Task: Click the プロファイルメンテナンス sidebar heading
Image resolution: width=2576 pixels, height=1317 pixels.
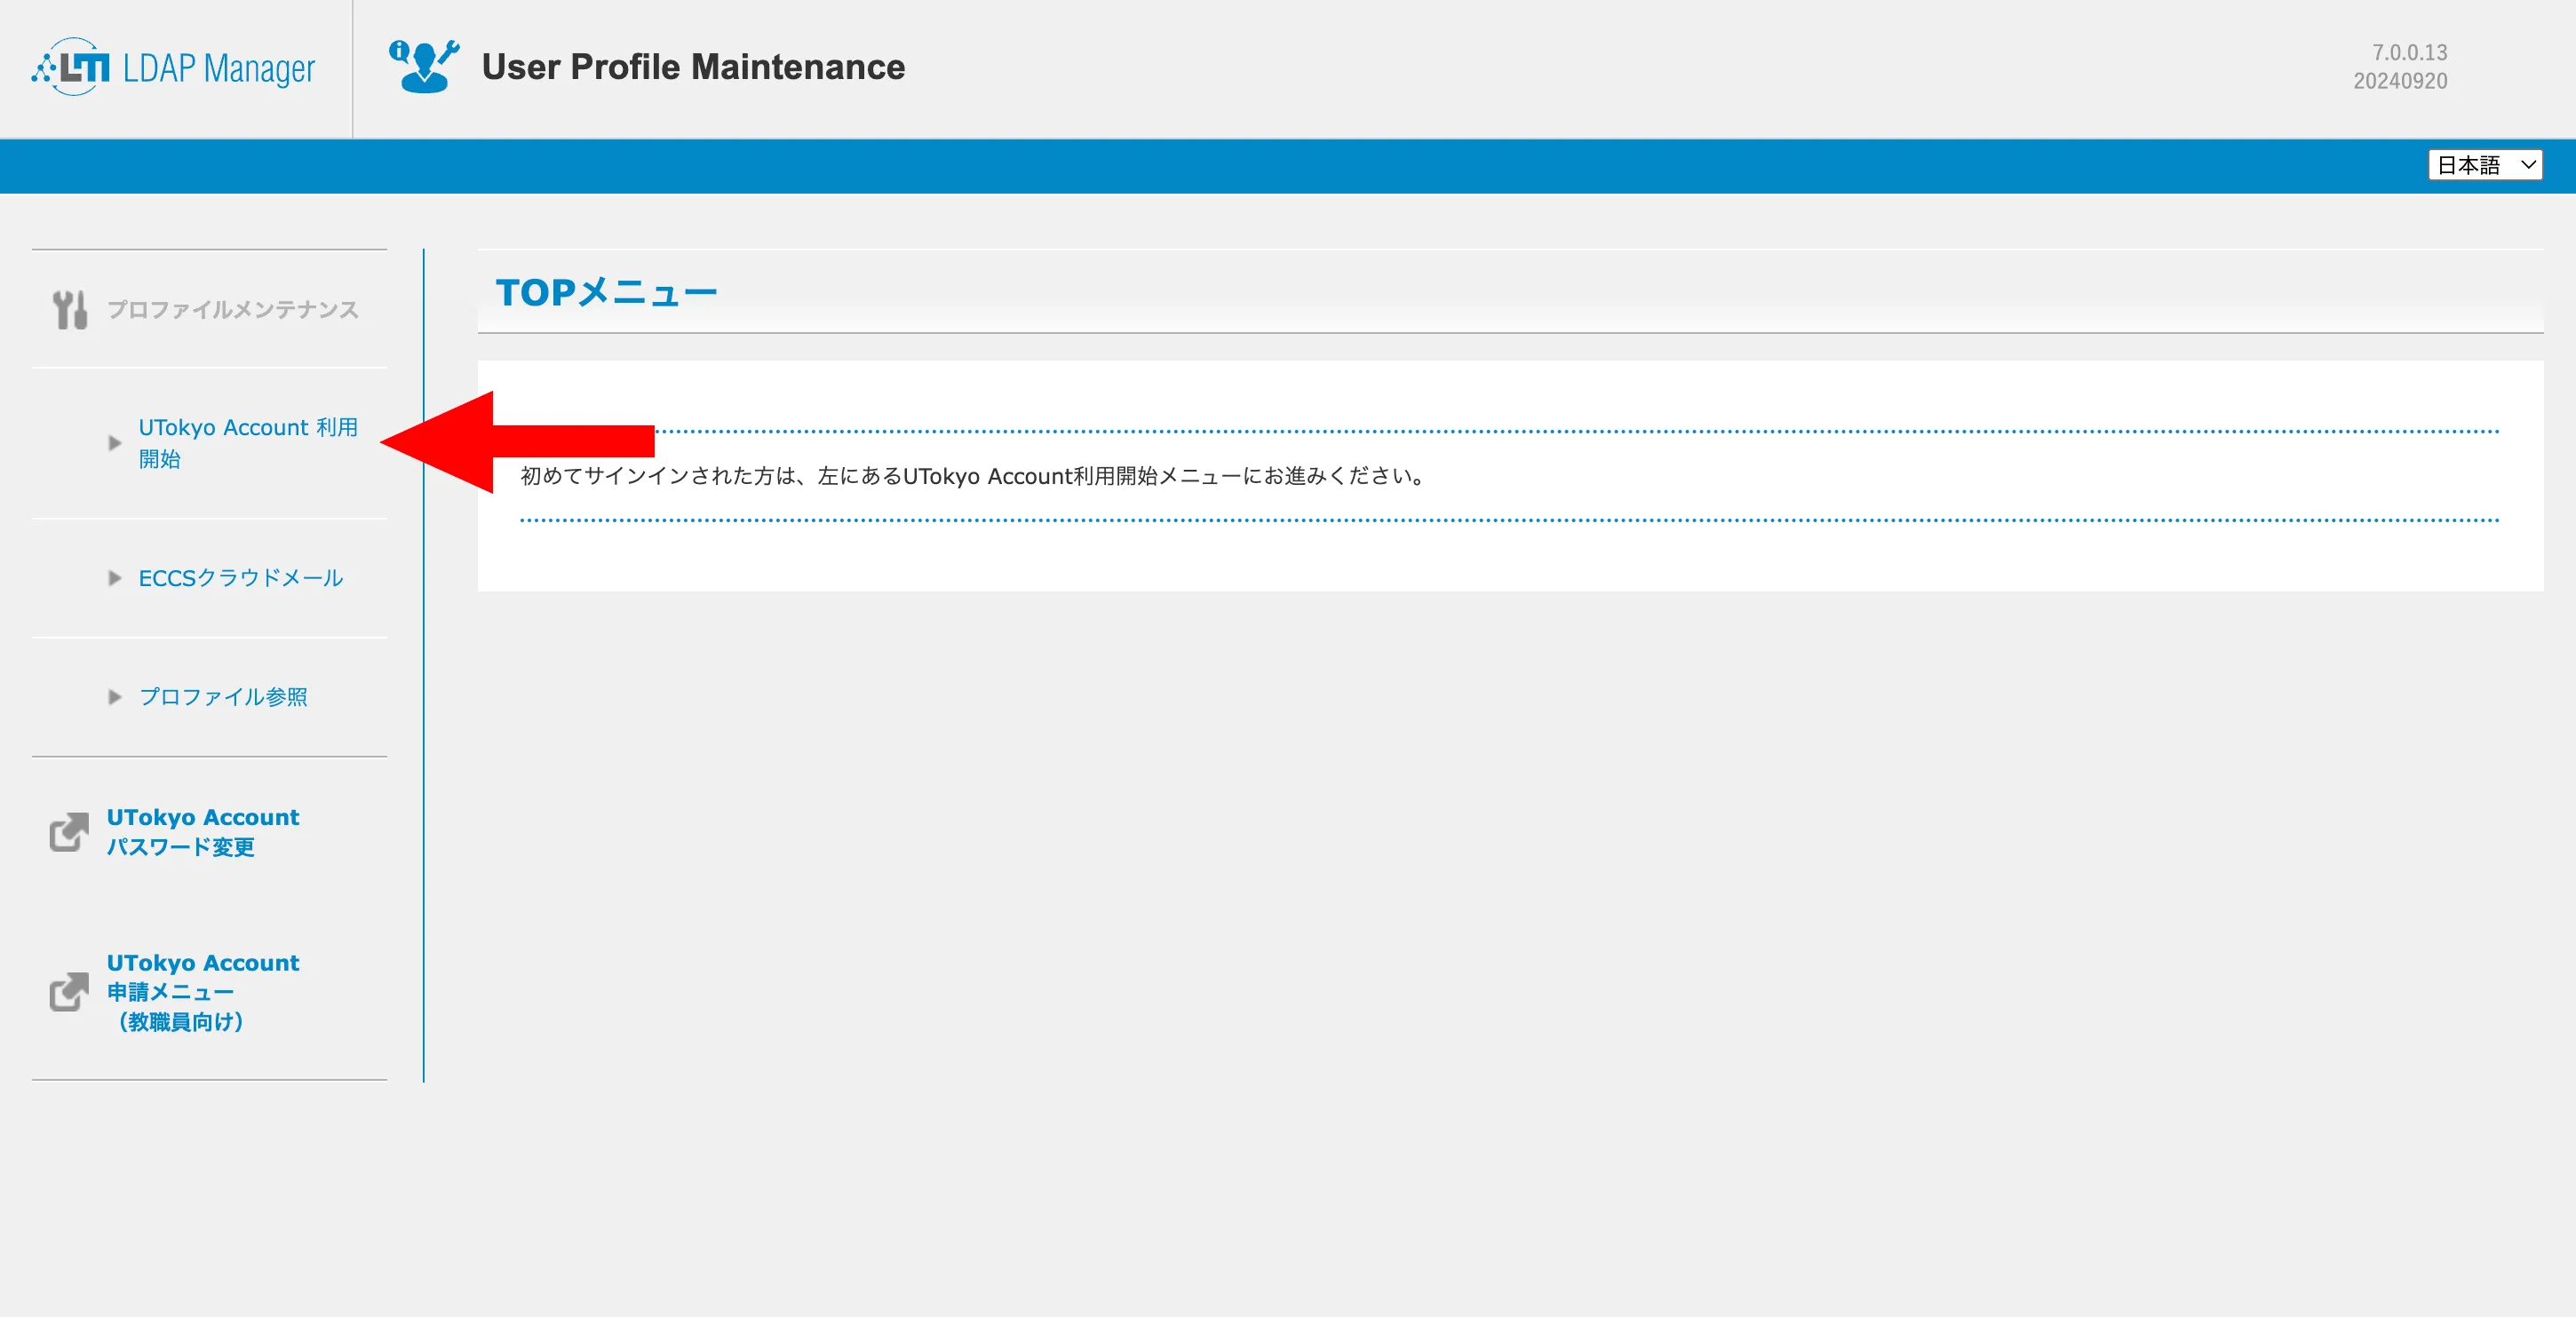Action: pos(232,309)
